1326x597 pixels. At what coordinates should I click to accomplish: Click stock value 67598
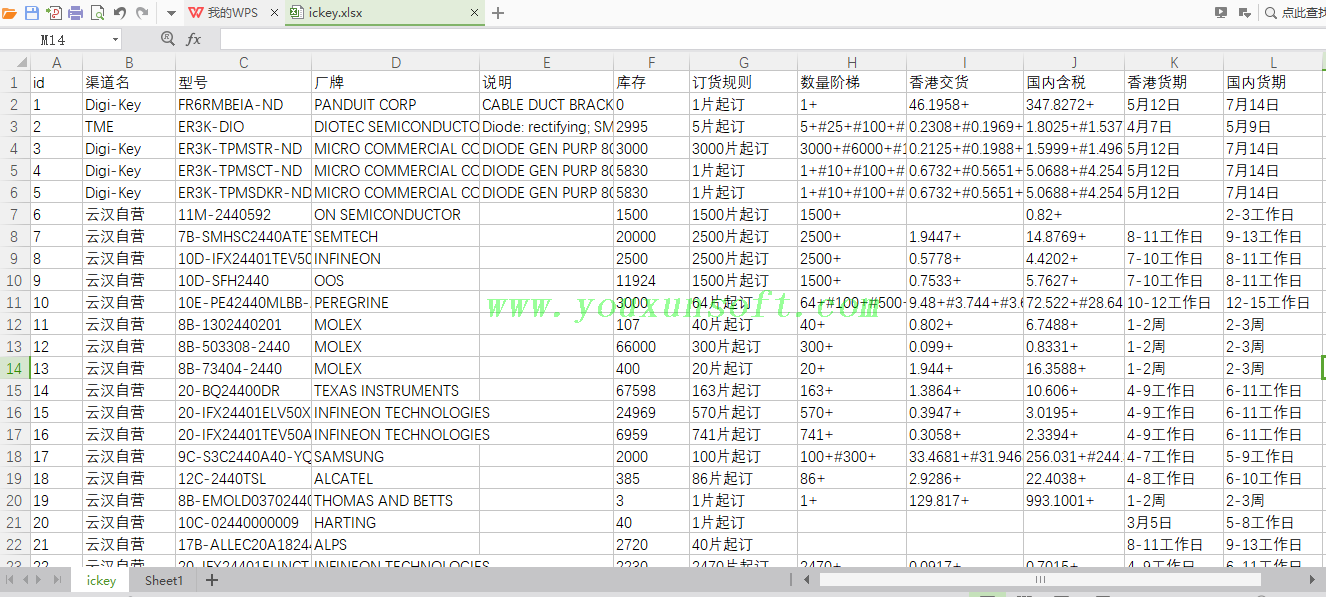(x=652, y=390)
